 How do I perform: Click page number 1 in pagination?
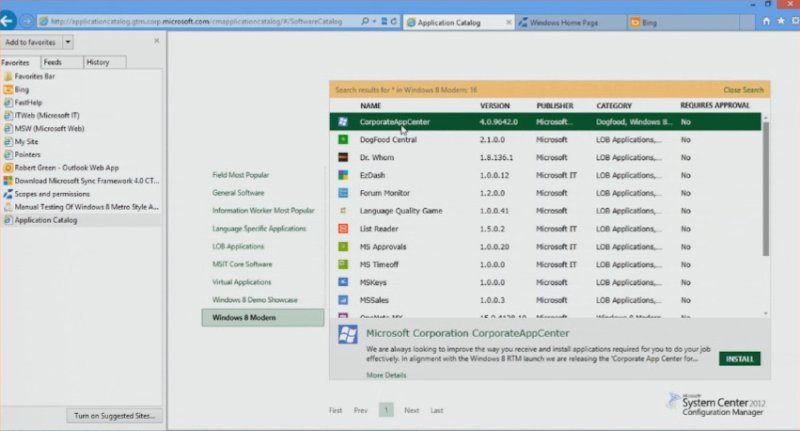coord(386,410)
